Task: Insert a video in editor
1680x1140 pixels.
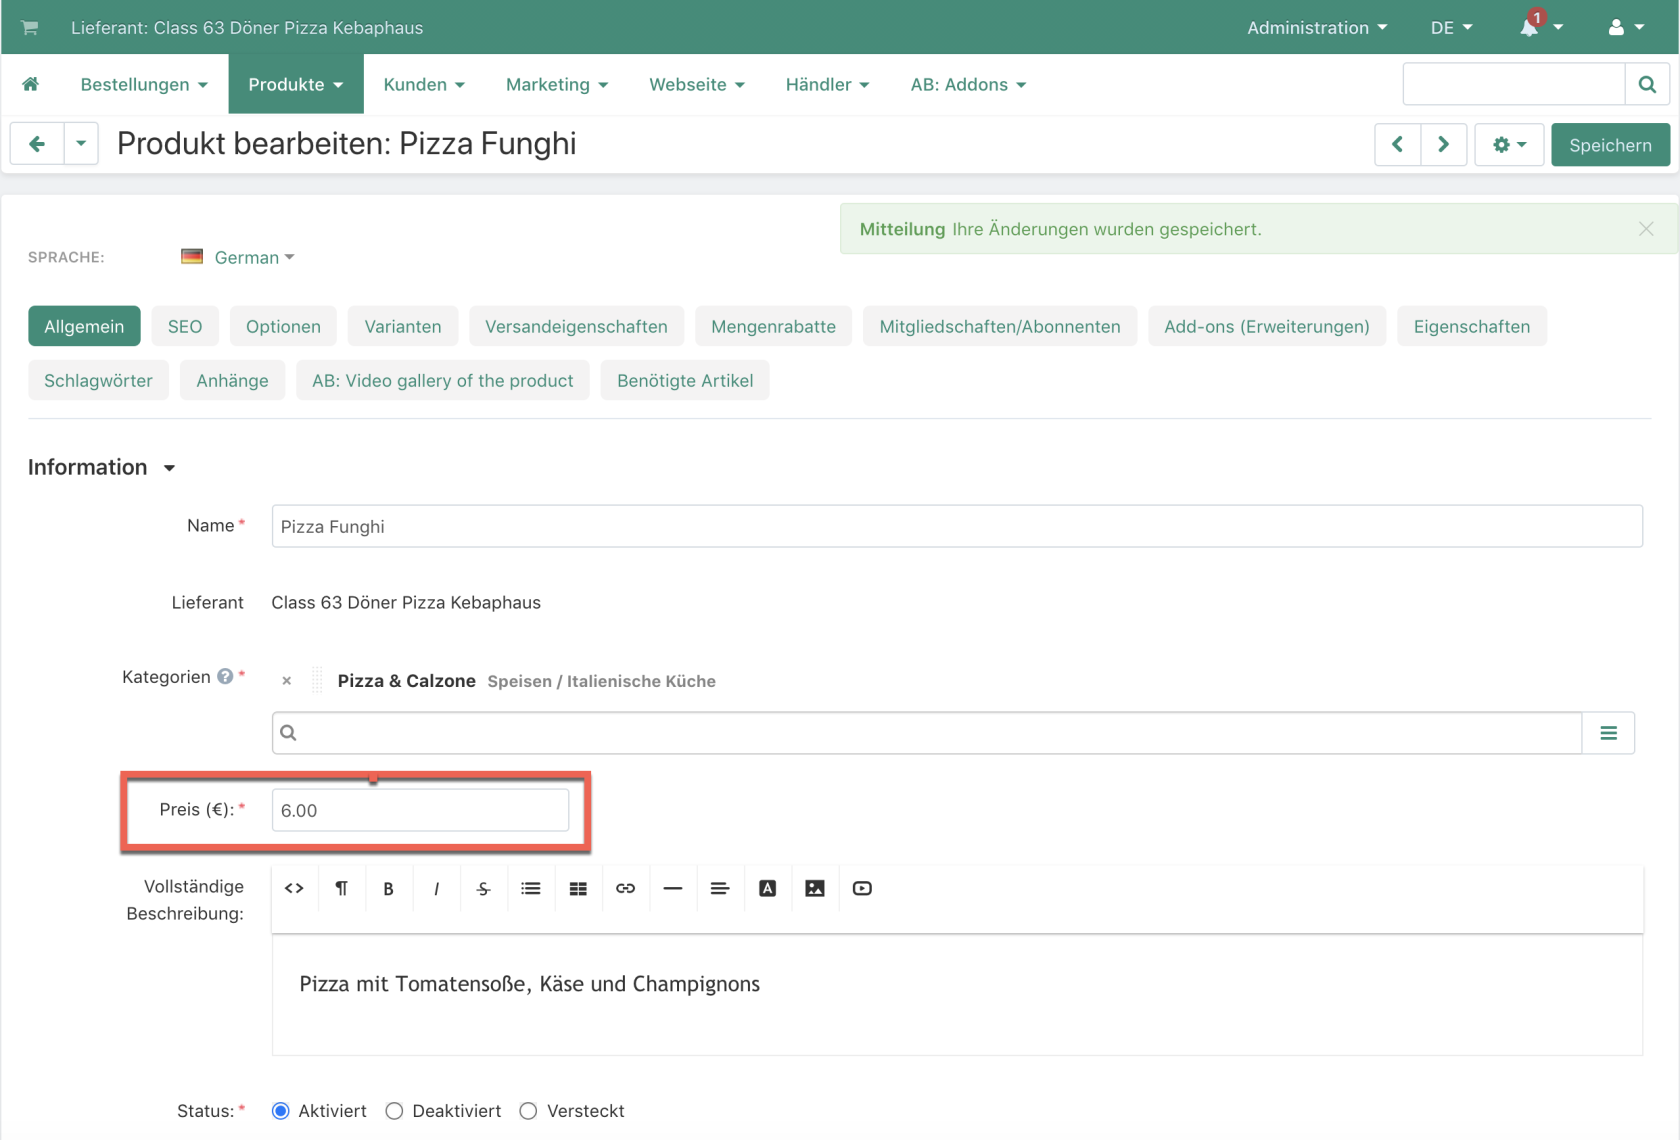Action: 862,888
